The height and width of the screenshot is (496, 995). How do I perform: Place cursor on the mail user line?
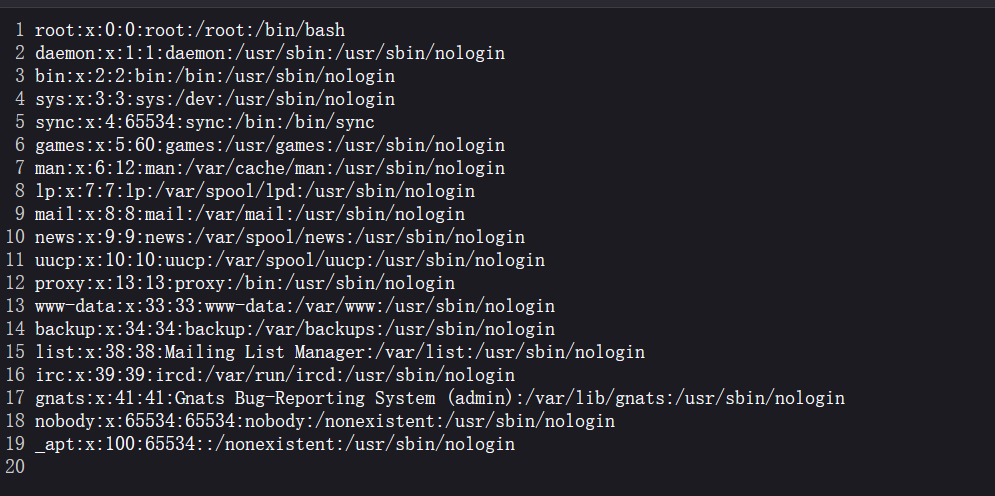(249, 214)
